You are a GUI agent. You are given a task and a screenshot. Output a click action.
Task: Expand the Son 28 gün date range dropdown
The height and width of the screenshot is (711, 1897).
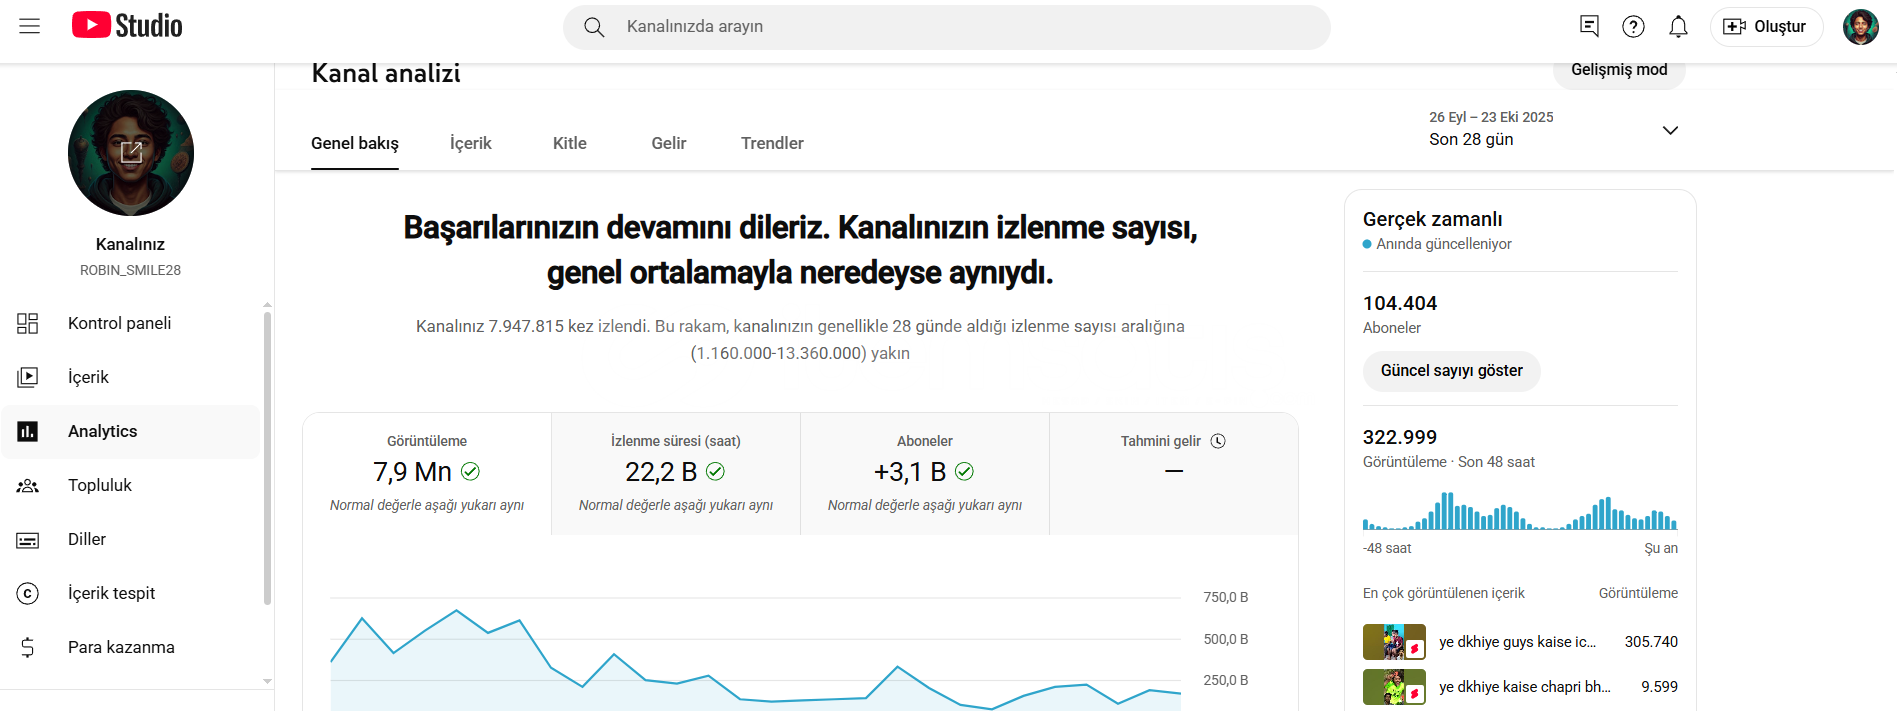pyautogui.click(x=1669, y=130)
